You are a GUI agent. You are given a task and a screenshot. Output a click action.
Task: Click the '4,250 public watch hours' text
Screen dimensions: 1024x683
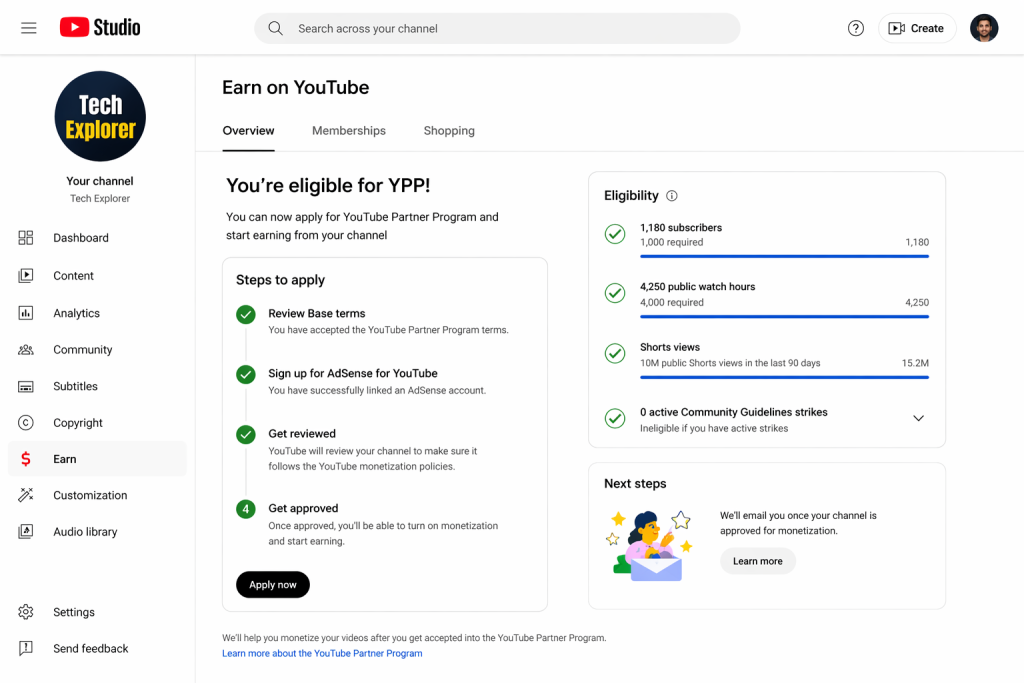coord(697,287)
